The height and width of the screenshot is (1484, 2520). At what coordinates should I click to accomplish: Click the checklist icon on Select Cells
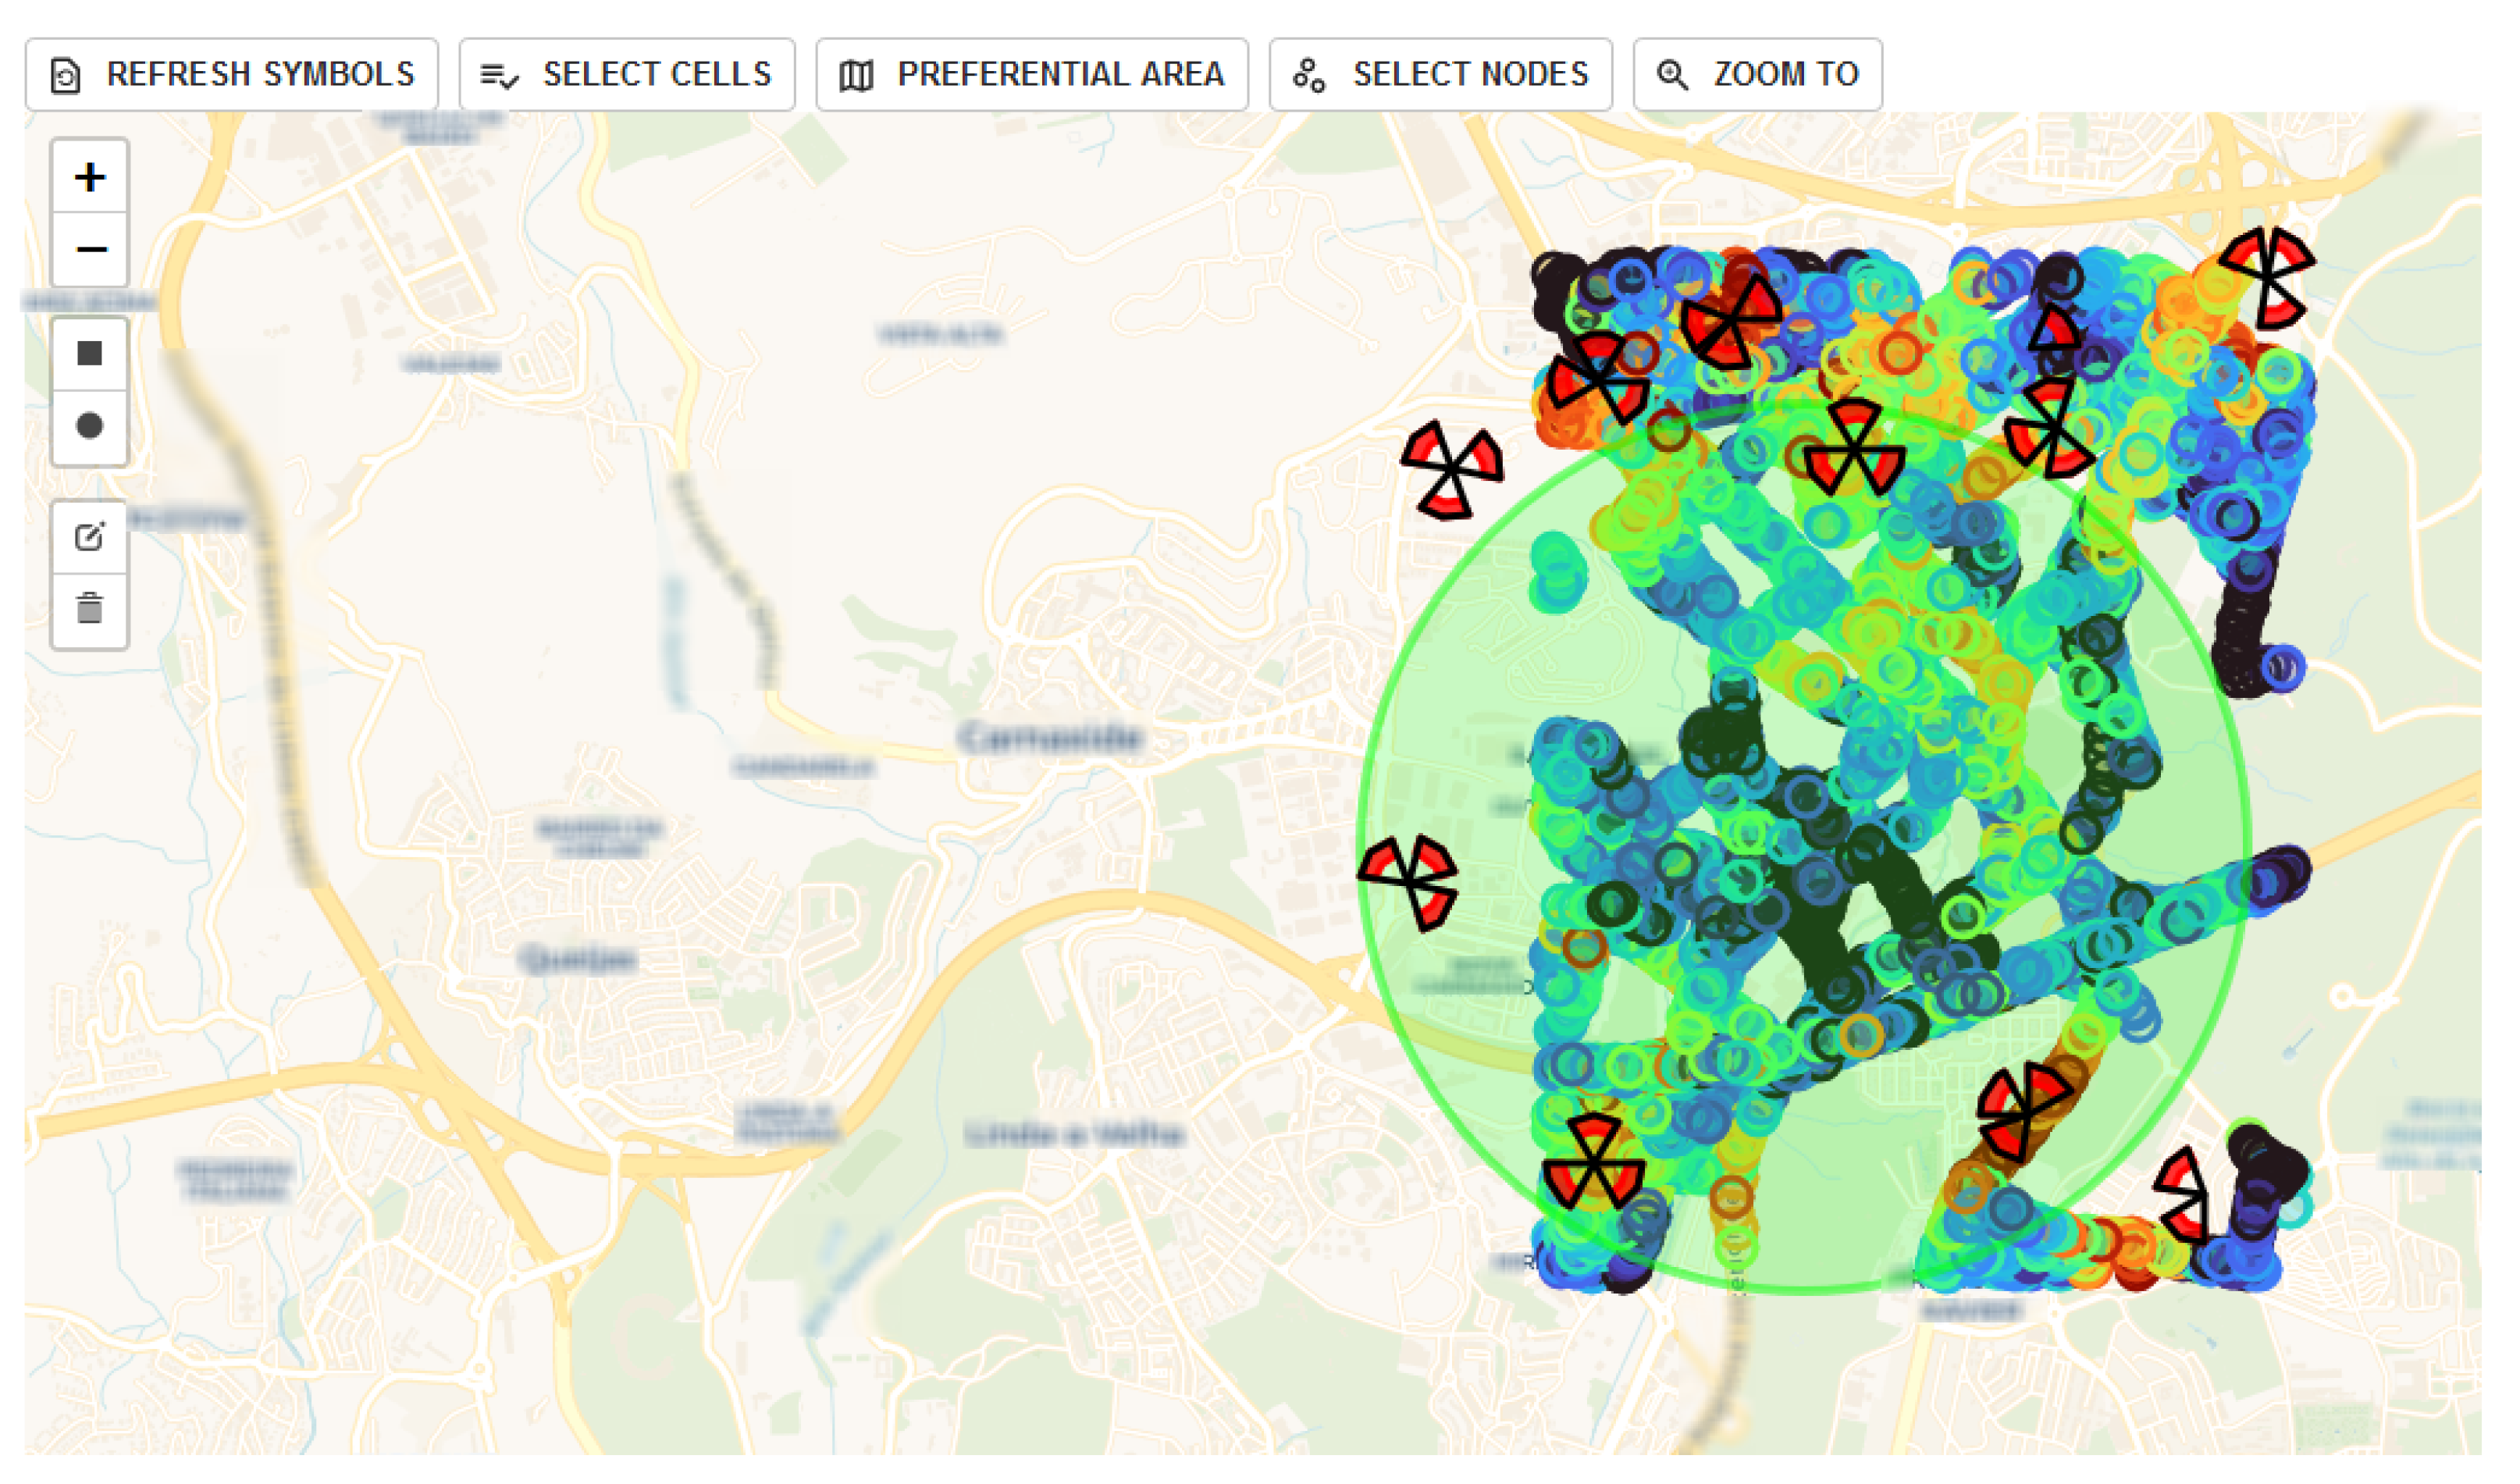pyautogui.click(x=499, y=75)
